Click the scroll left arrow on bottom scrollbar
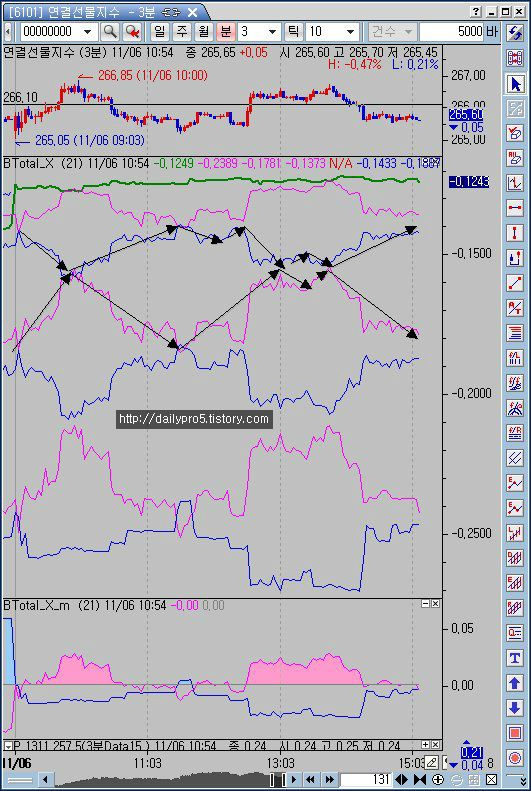This screenshot has width=531, height=791. point(45,779)
